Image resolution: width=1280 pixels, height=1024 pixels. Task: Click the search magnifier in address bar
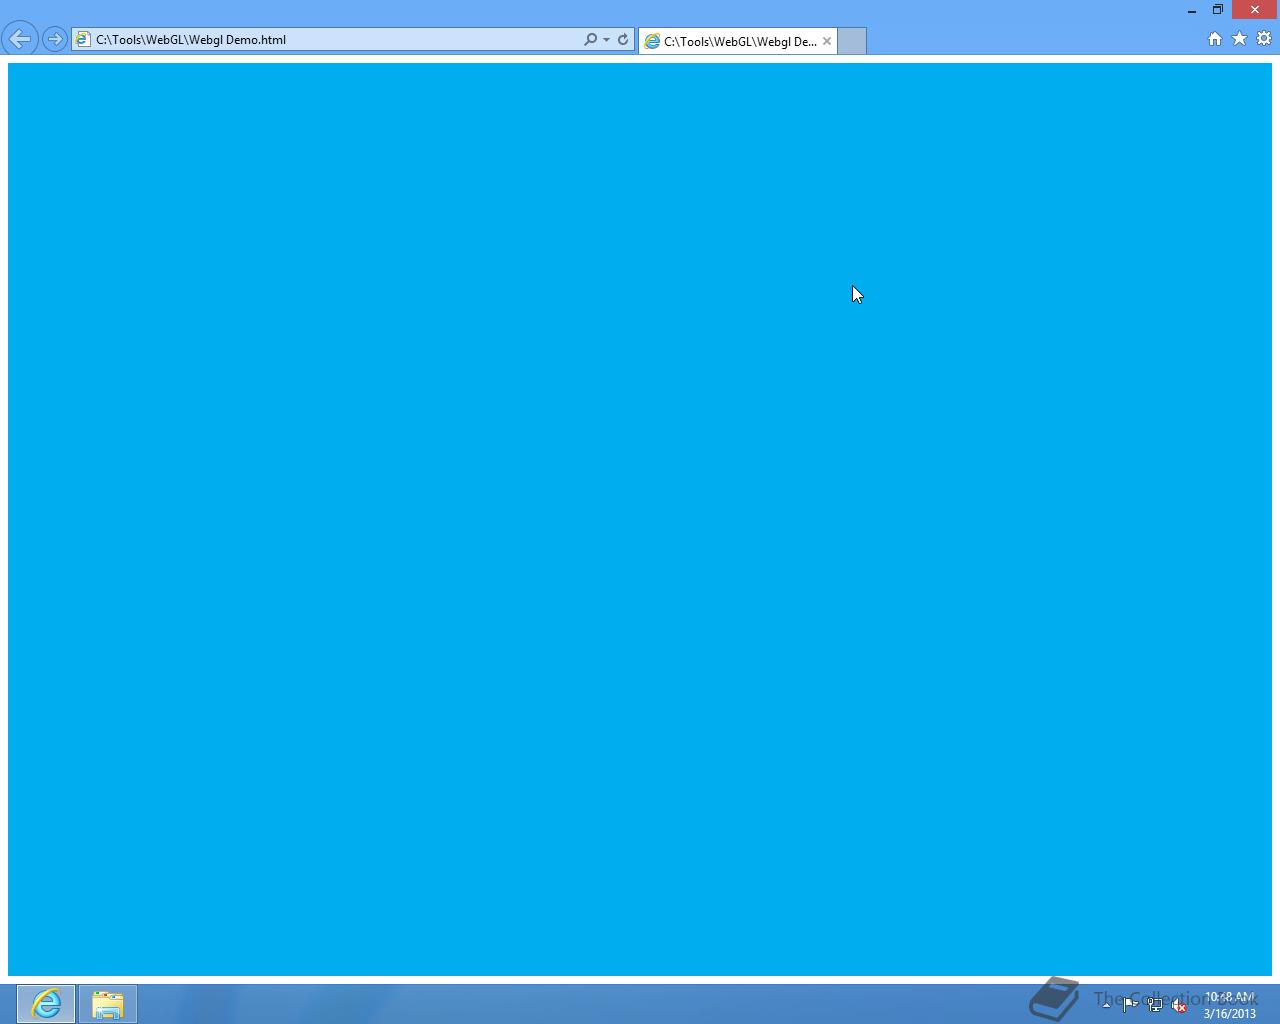pyautogui.click(x=591, y=40)
